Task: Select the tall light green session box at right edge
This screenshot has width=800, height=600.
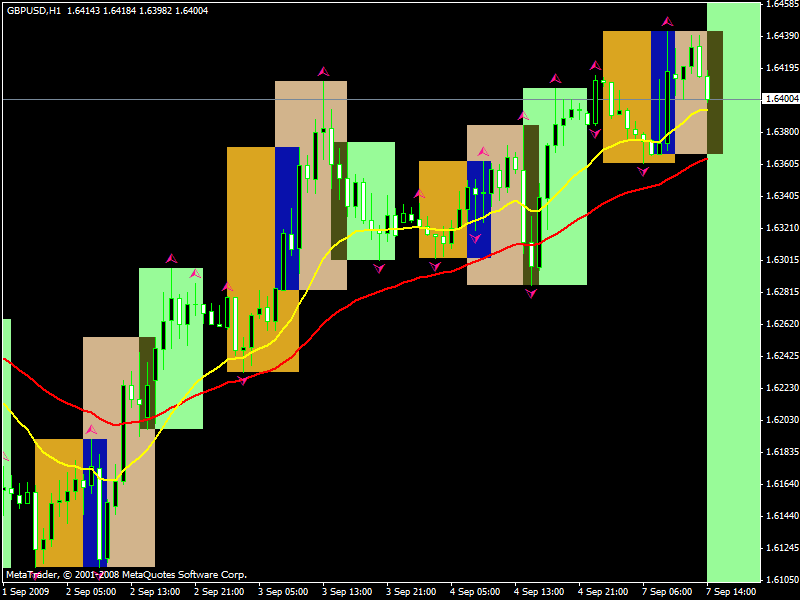Action: pos(734,292)
